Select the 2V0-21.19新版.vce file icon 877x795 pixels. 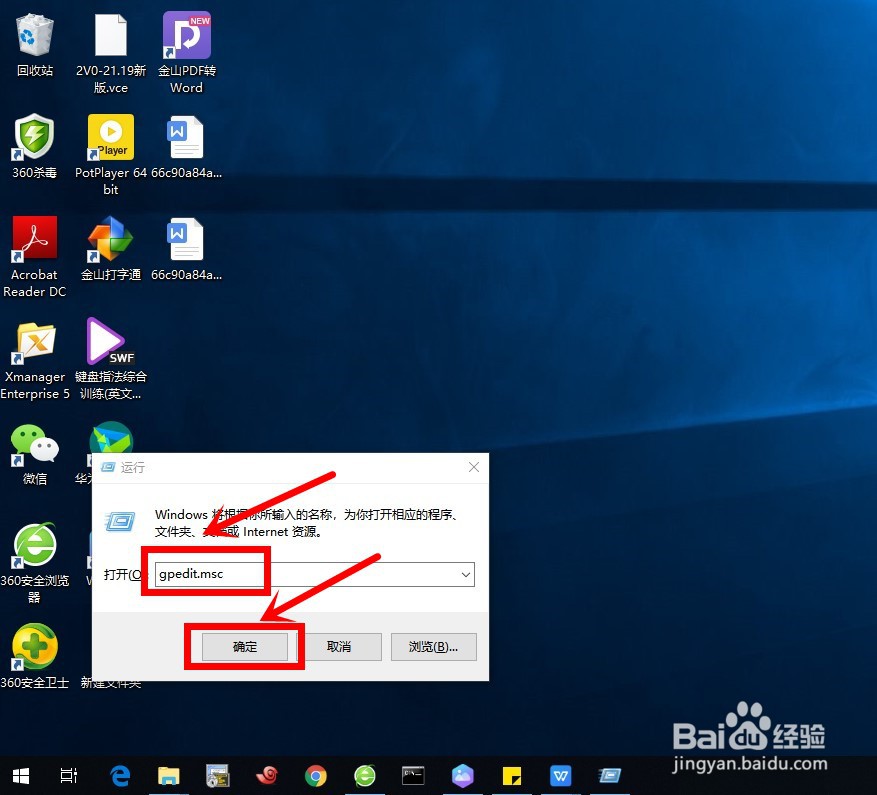(111, 53)
